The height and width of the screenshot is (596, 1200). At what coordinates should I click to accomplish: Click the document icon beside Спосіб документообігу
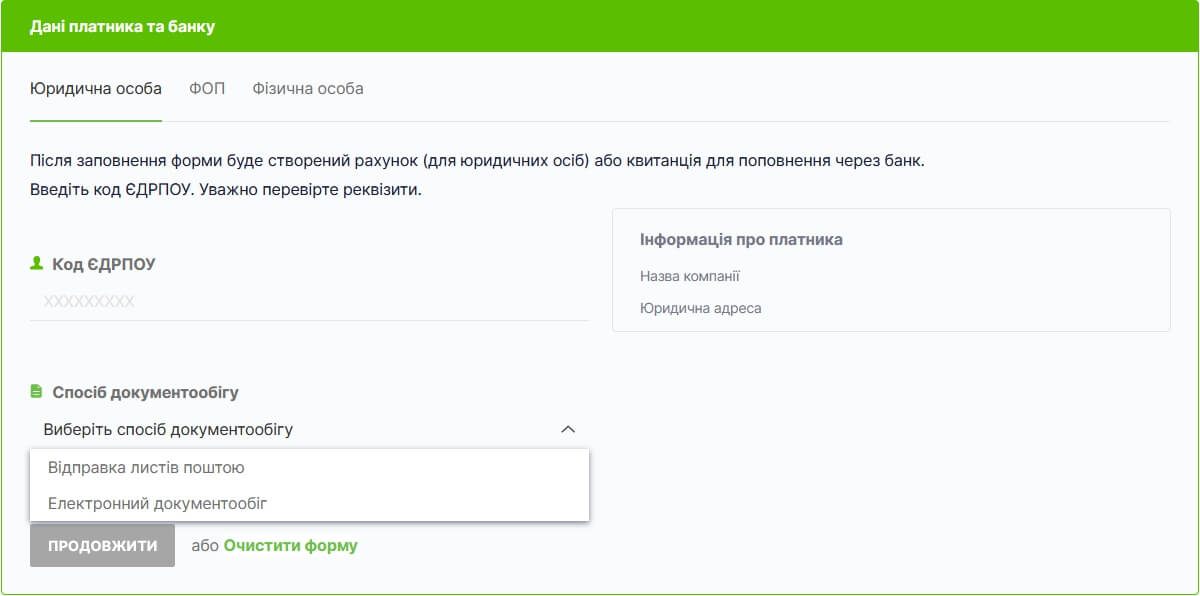(37, 391)
